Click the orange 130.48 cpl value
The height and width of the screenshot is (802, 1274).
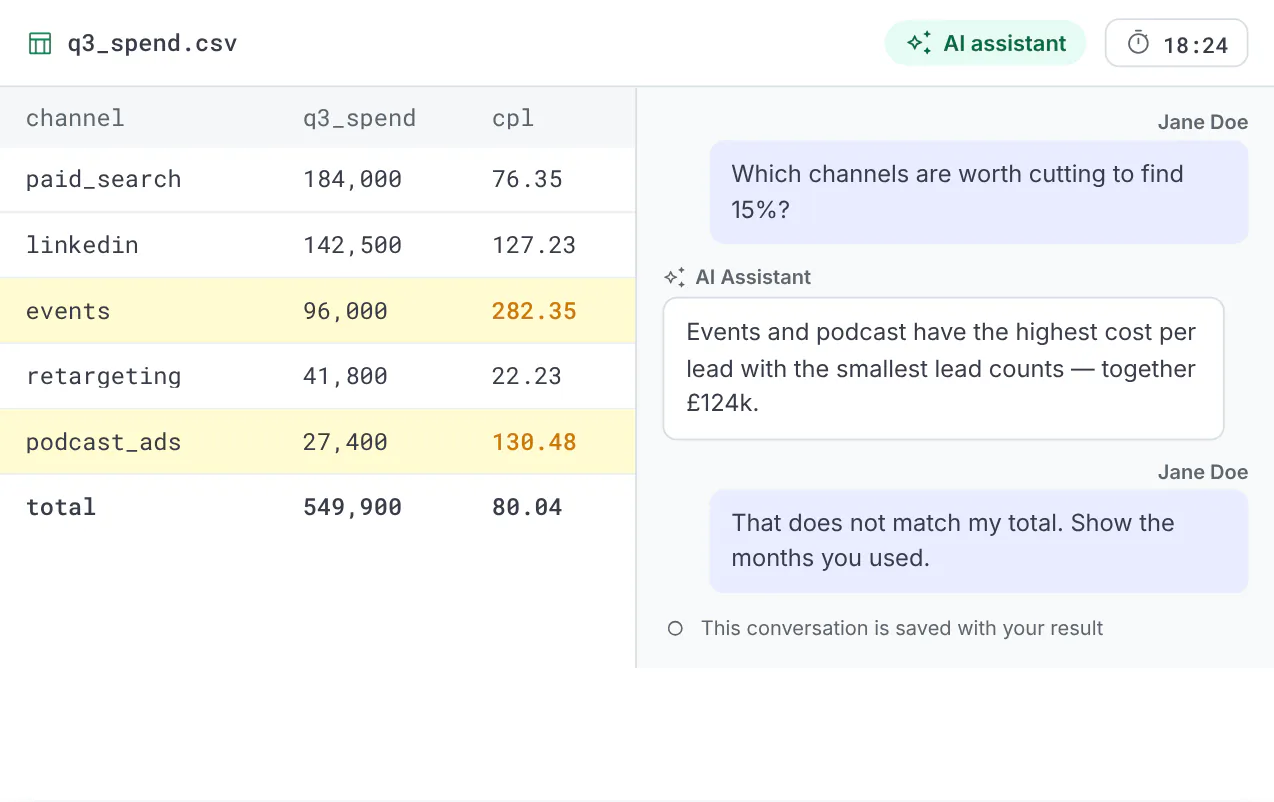pyautogui.click(x=534, y=442)
